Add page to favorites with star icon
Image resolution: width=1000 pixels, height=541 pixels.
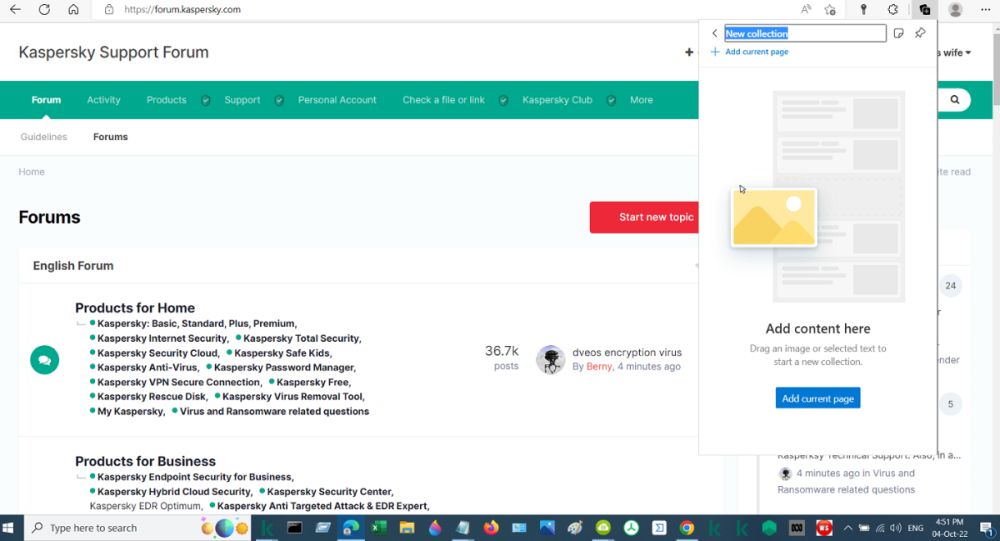[x=830, y=10]
